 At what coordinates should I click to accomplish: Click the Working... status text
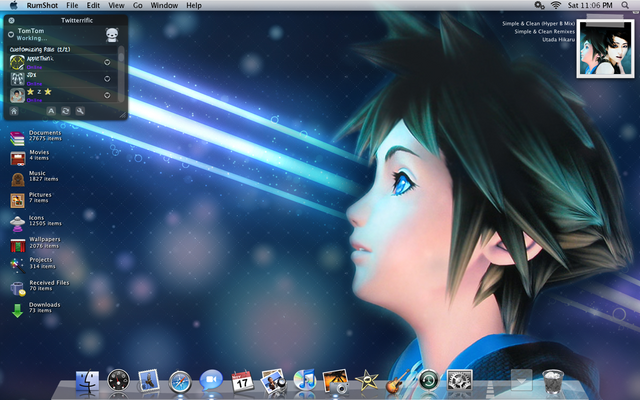pyautogui.click(x=32, y=38)
